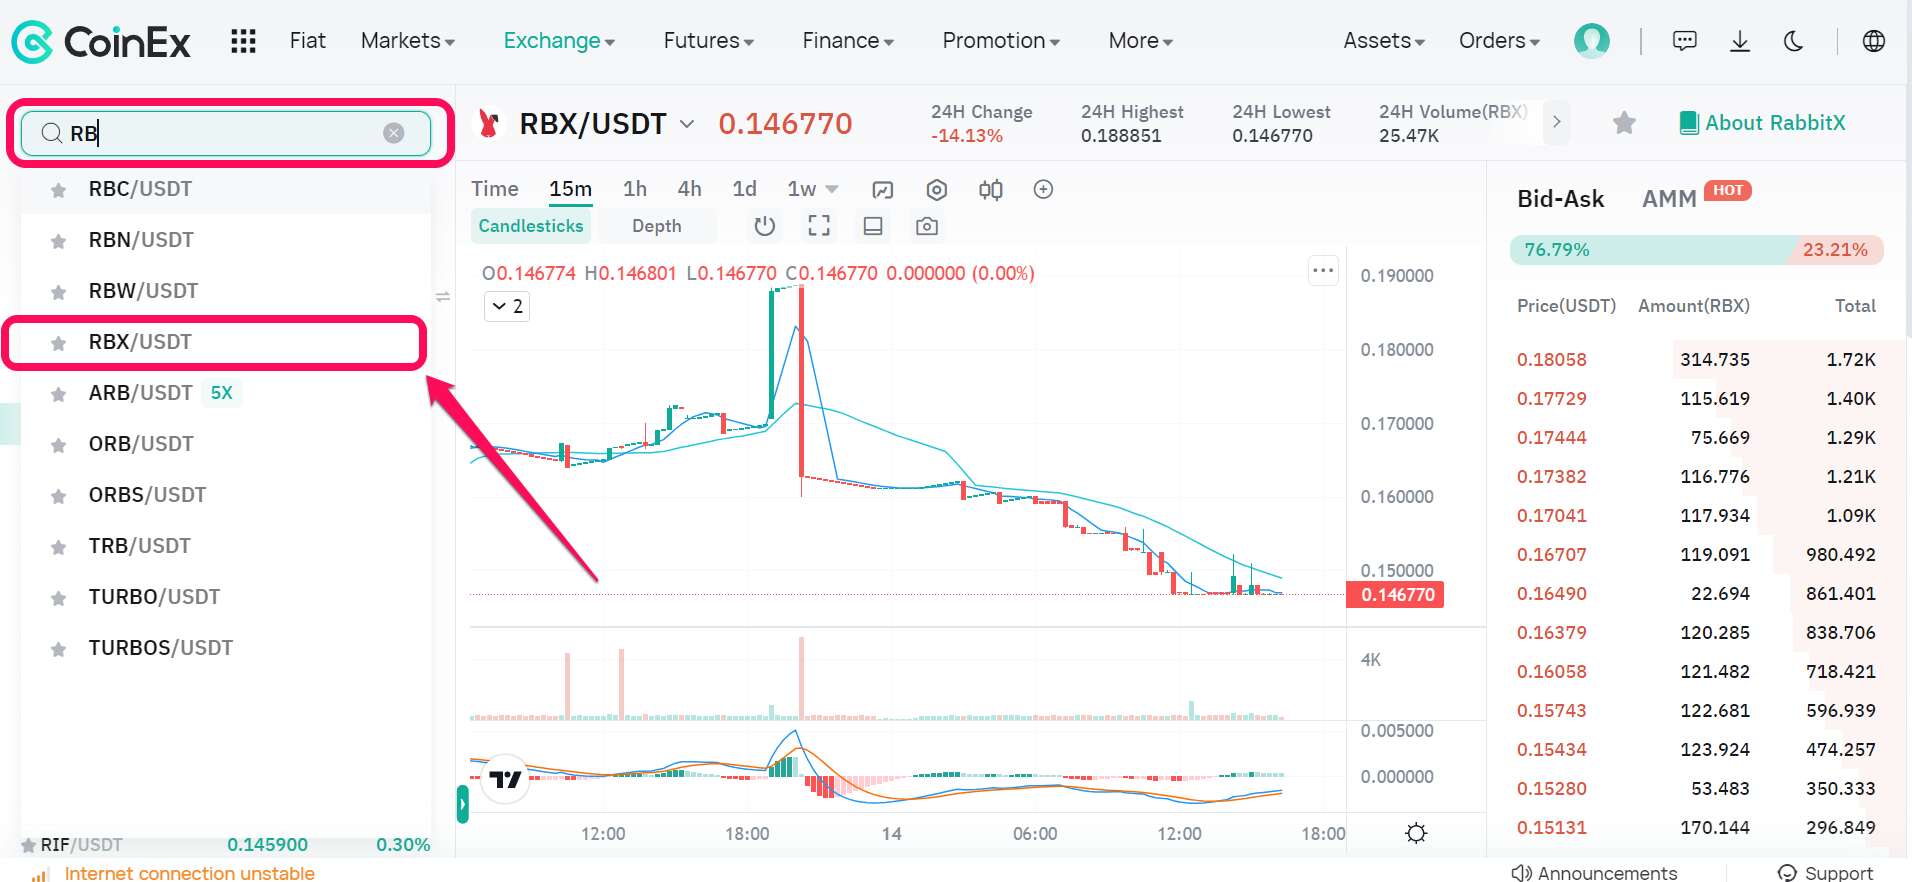Select the 1d timeframe
Viewport: 1912px width, 882px height.
(744, 189)
